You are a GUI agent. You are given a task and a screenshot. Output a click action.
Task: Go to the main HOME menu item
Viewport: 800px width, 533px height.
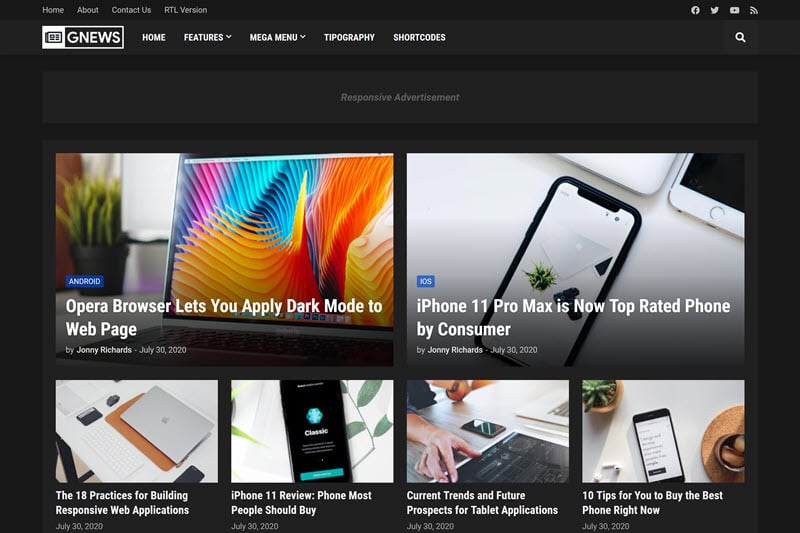154,37
